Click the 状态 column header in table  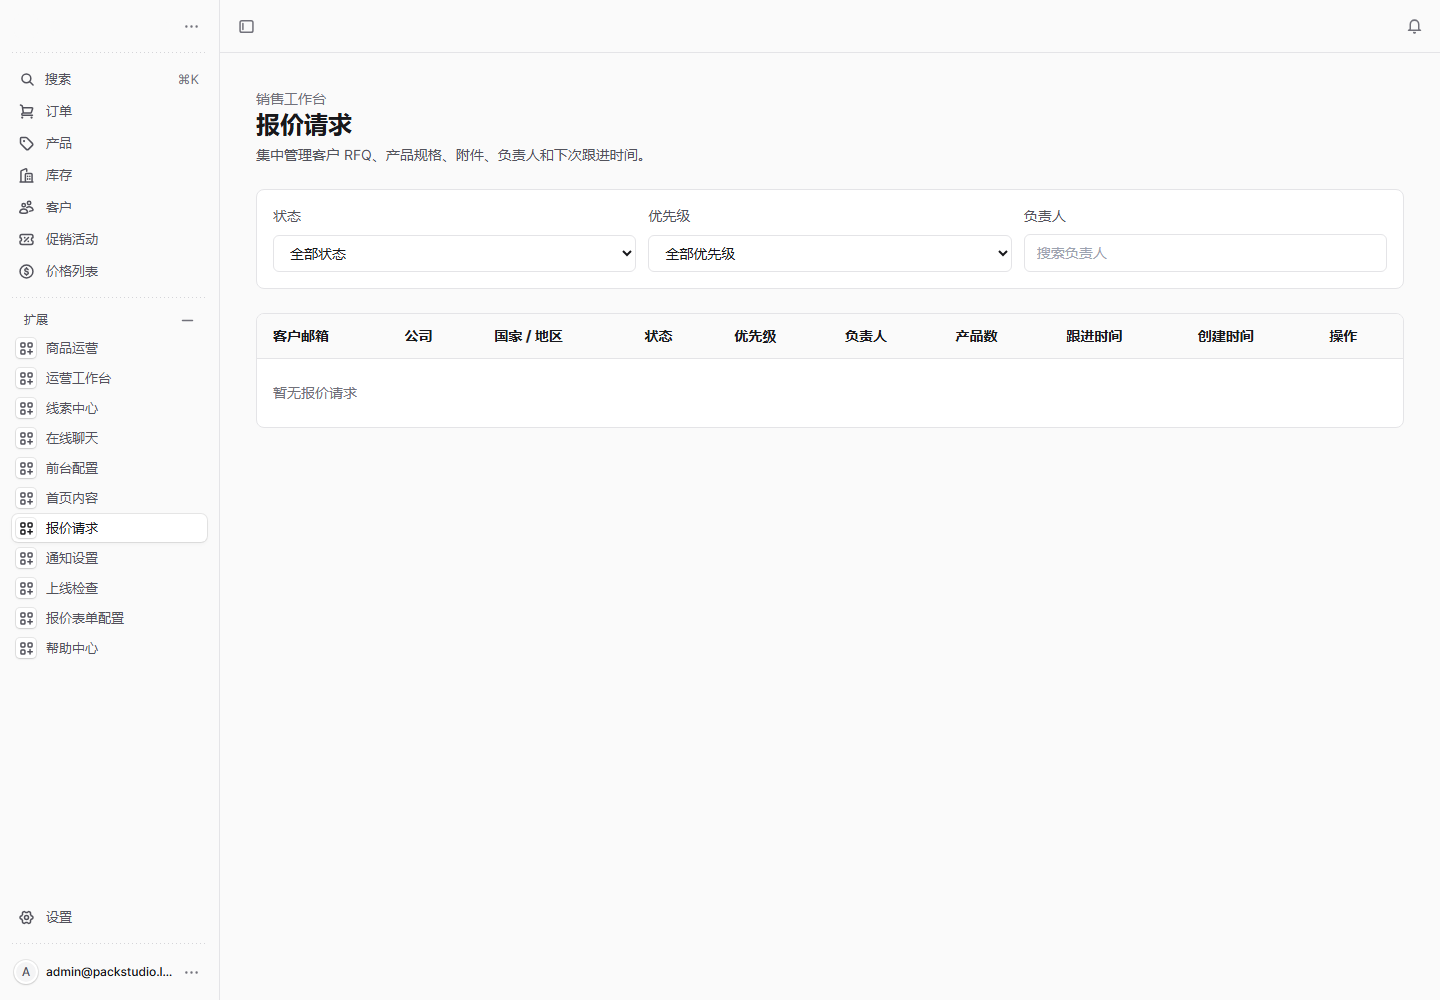658,336
